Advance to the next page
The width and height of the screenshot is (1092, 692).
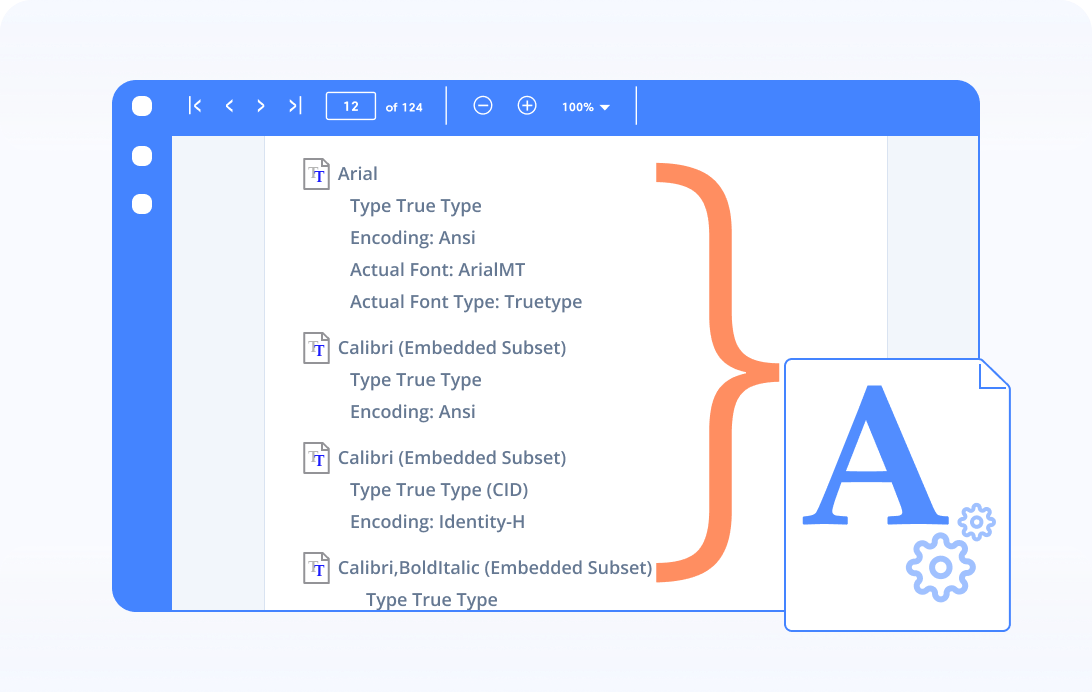point(261,105)
